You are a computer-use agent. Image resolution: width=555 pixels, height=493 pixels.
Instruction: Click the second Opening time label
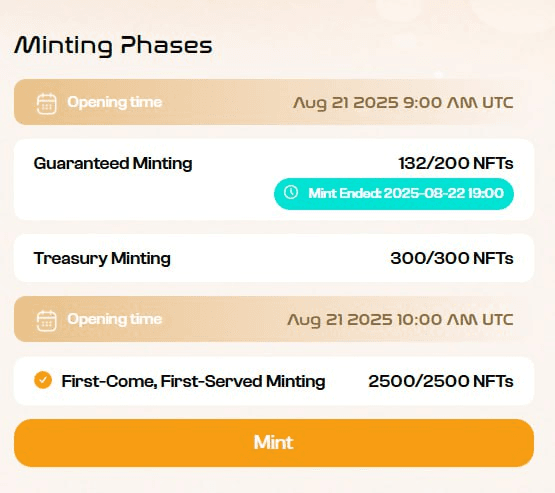pos(115,319)
